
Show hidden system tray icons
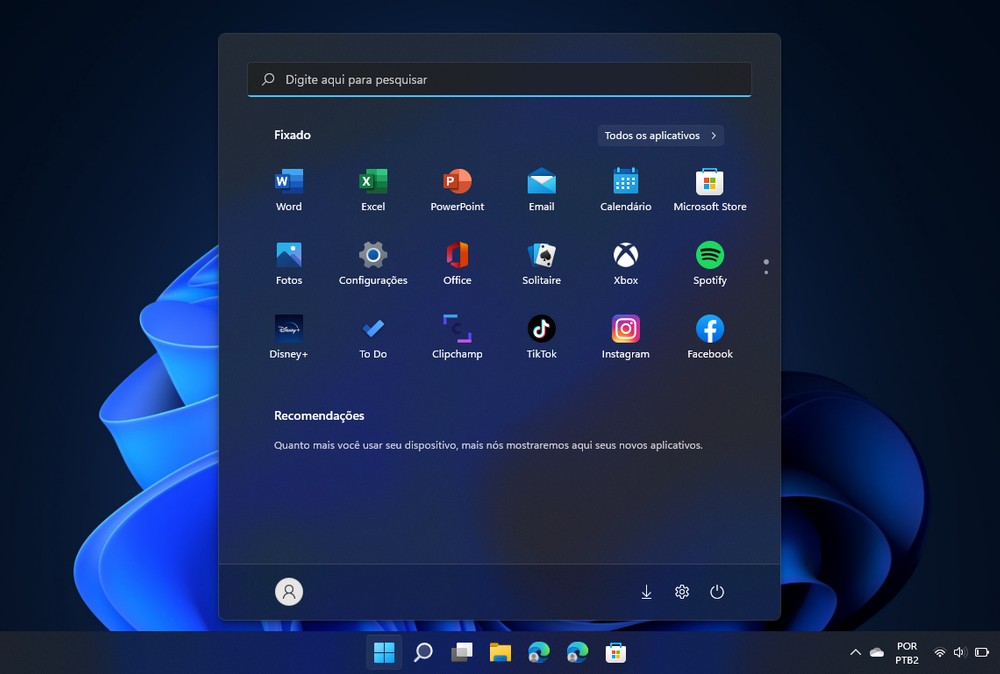(x=855, y=653)
